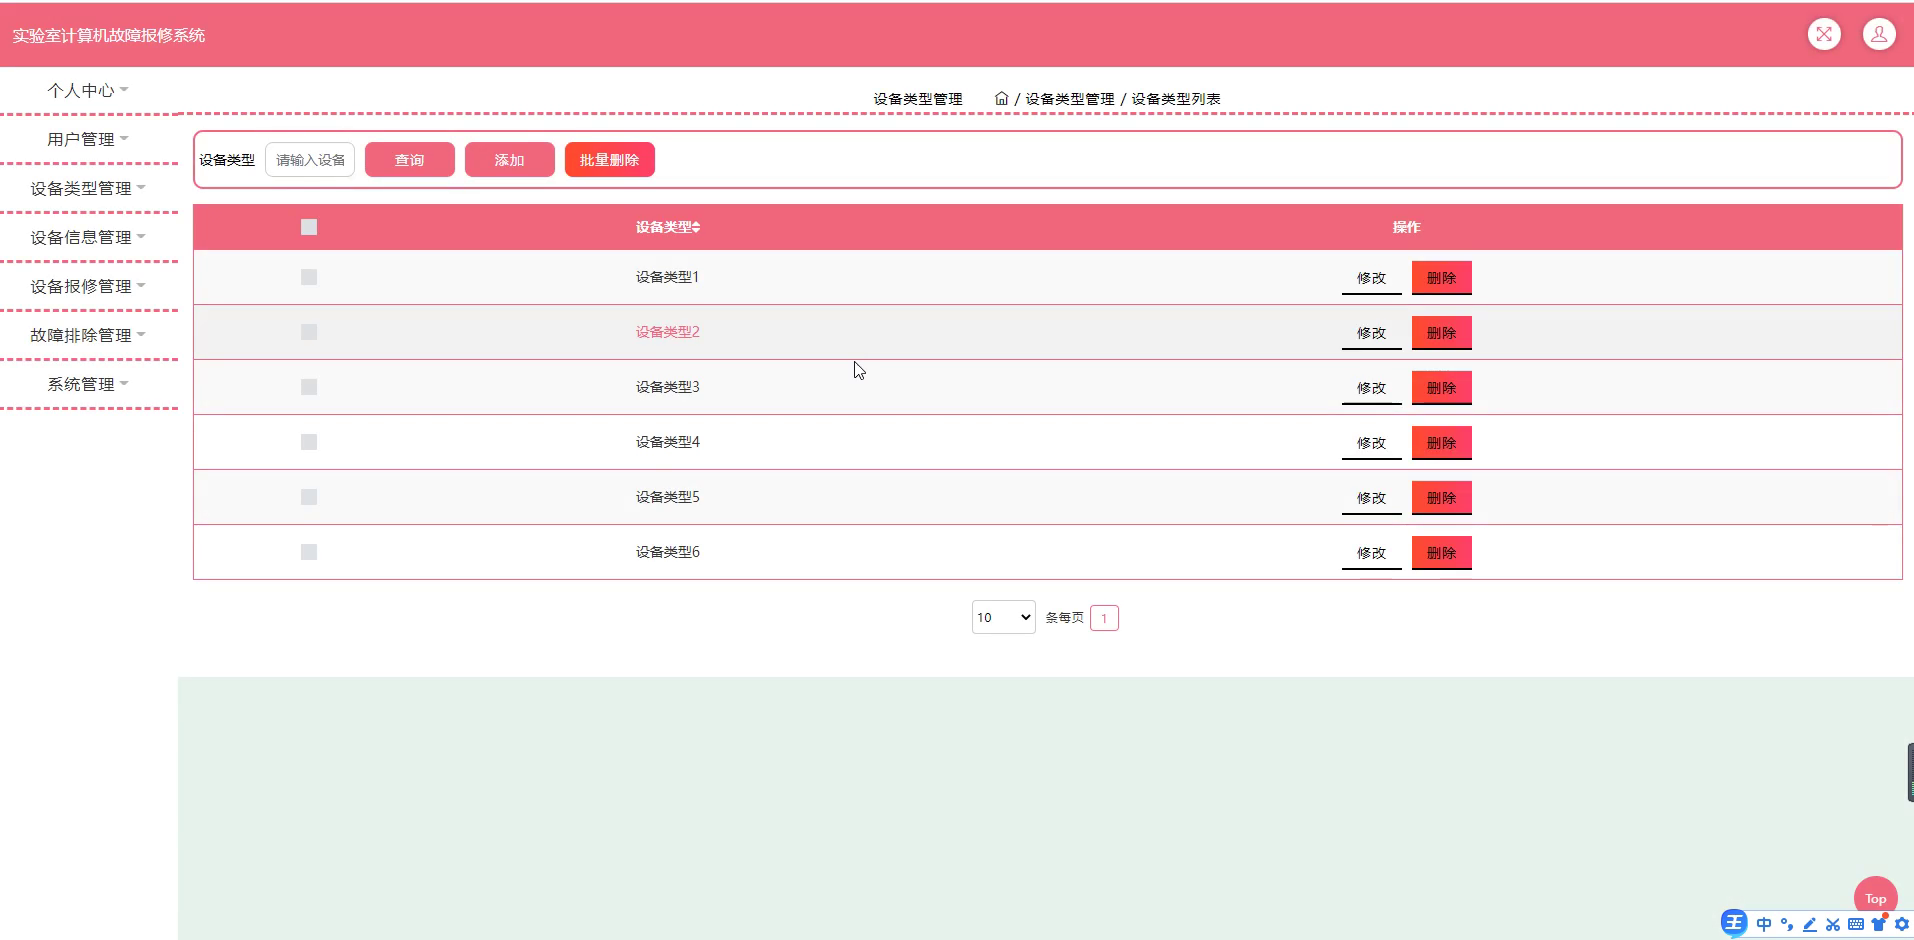Expand the 设备报修管理 sidebar menu
This screenshot has width=1914, height=940.
pos(88,286)
